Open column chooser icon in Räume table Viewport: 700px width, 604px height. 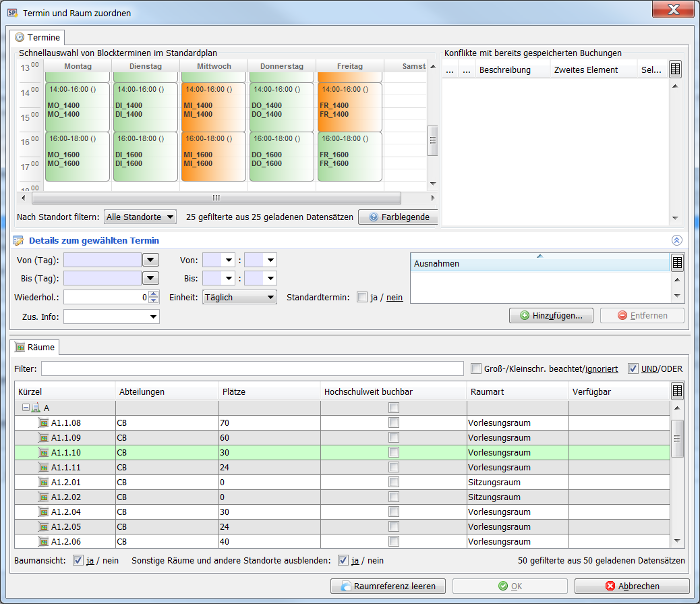point(677,391)
